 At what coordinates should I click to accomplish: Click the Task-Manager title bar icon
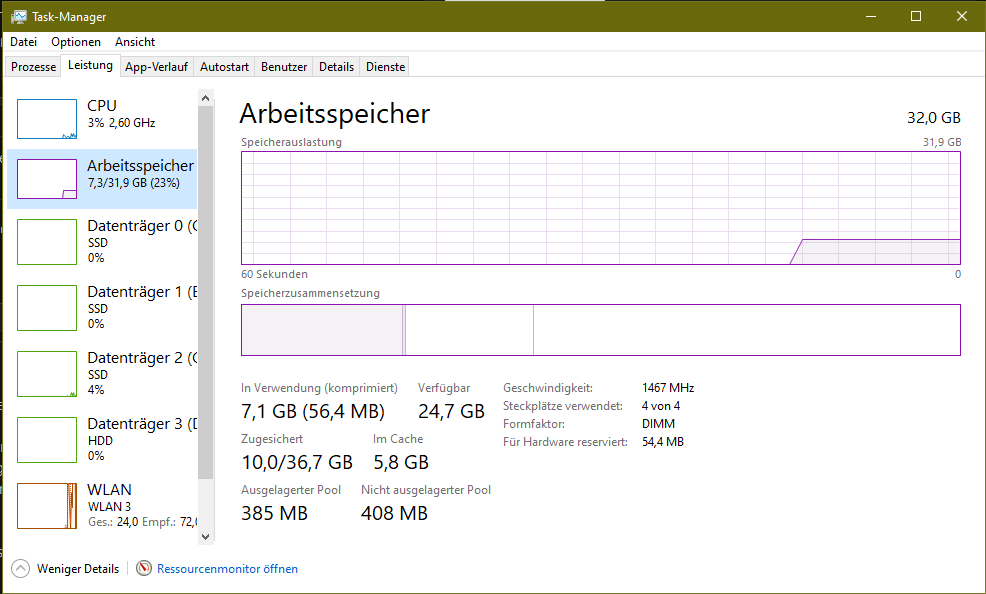point(19,17)
